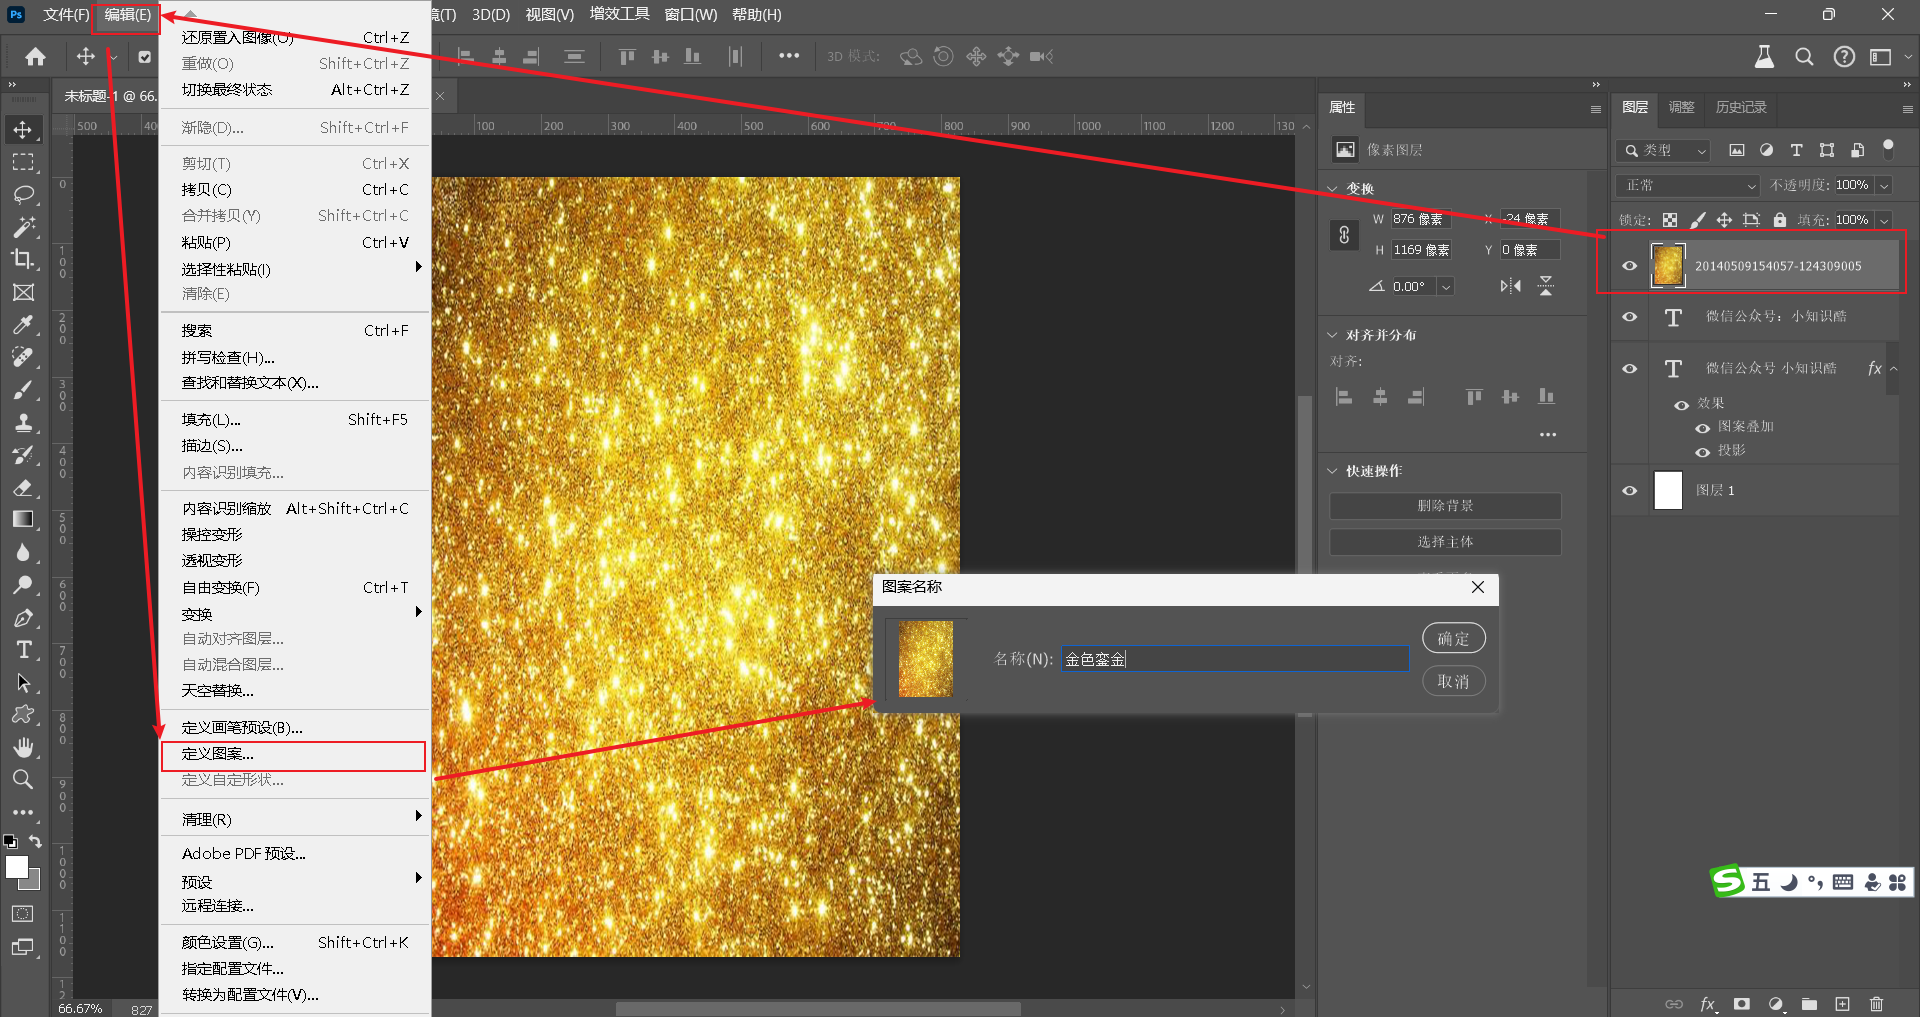This screenshot has height=1017, width=1920.
Task: Toggle visibility of 效果 effects
Action: pyautogui.click(x=1682, y=405)
